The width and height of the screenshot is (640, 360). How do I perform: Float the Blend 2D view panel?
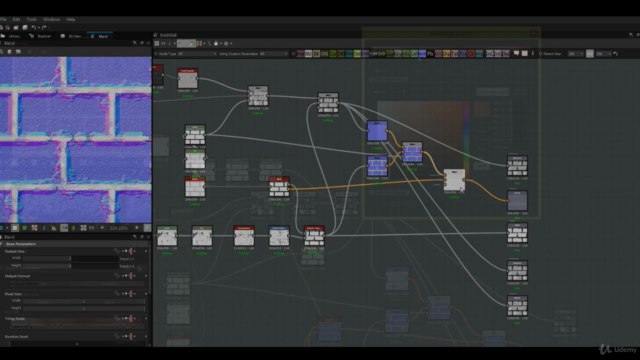pyautogui.click(x=142, y=43)
